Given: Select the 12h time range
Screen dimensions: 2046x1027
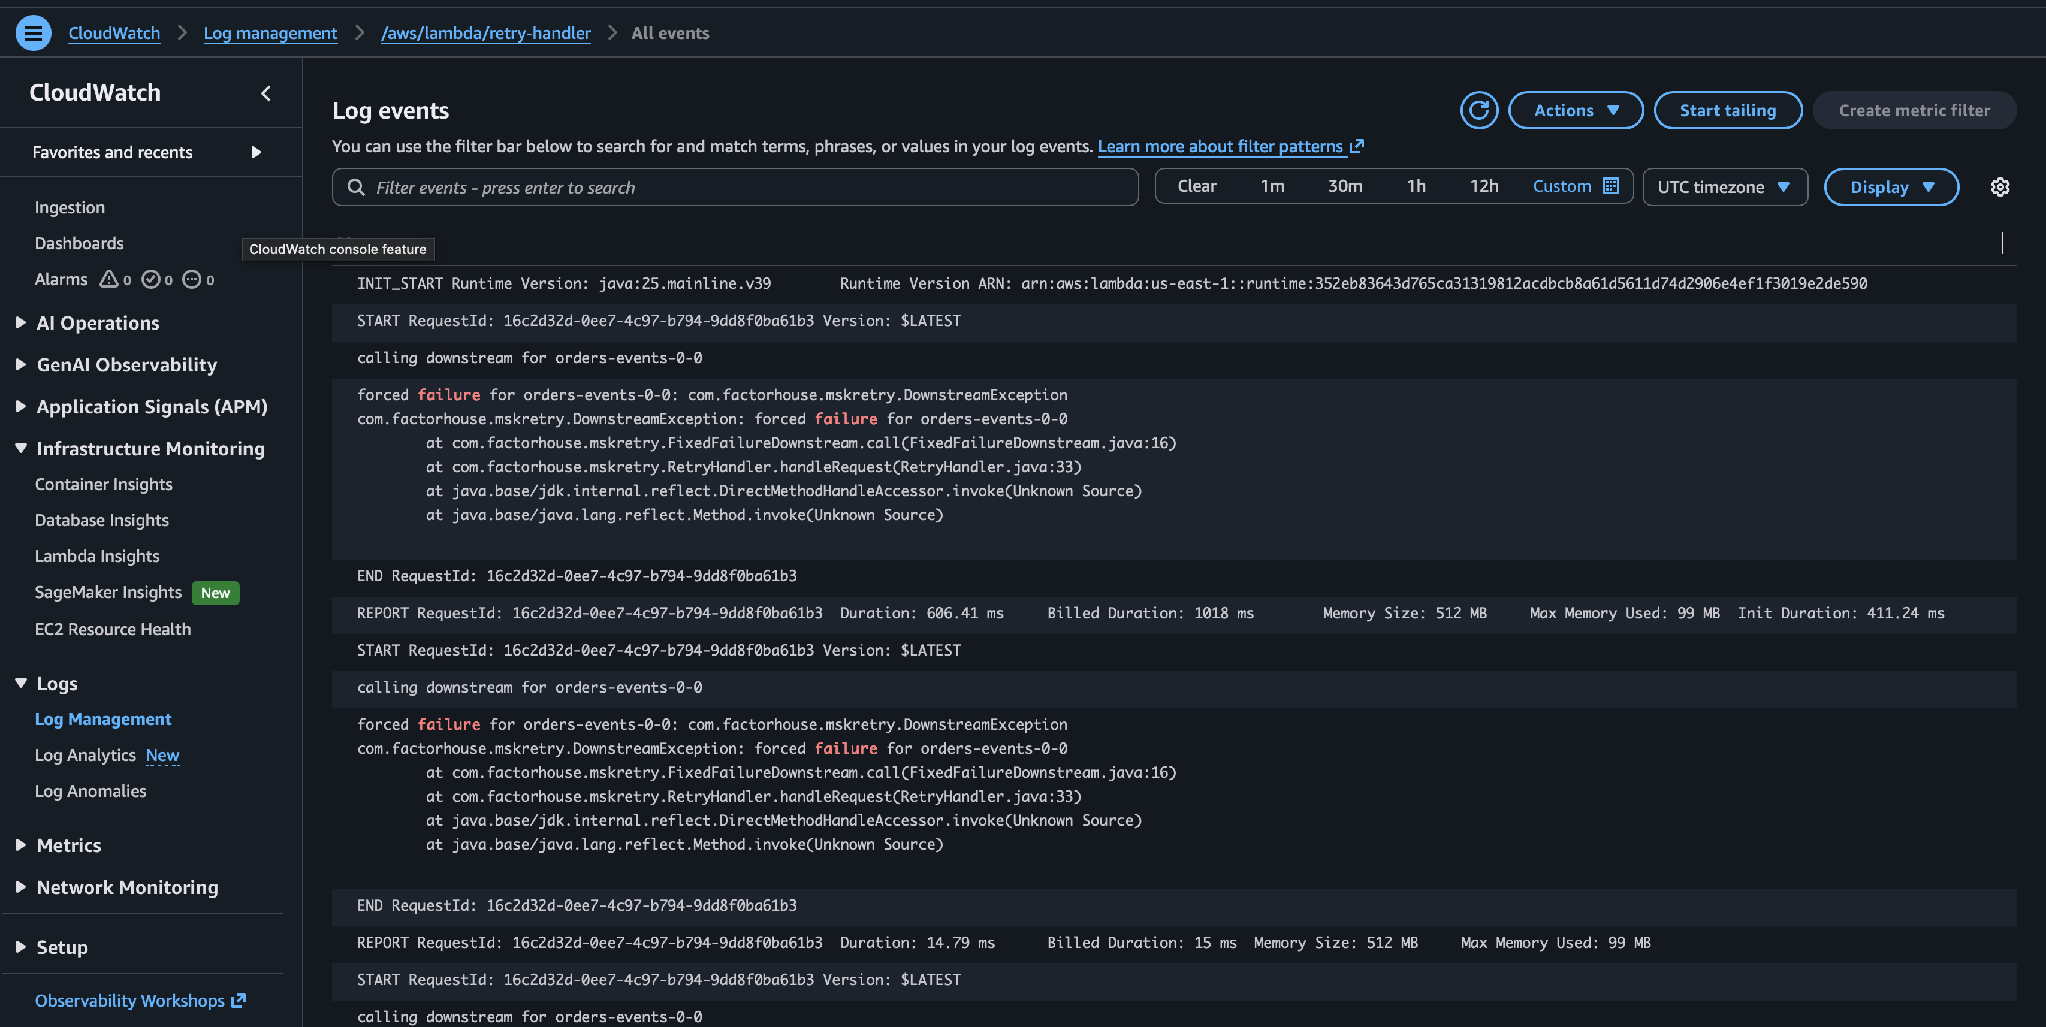Looking at the screenshot, I should point(1484,186).
